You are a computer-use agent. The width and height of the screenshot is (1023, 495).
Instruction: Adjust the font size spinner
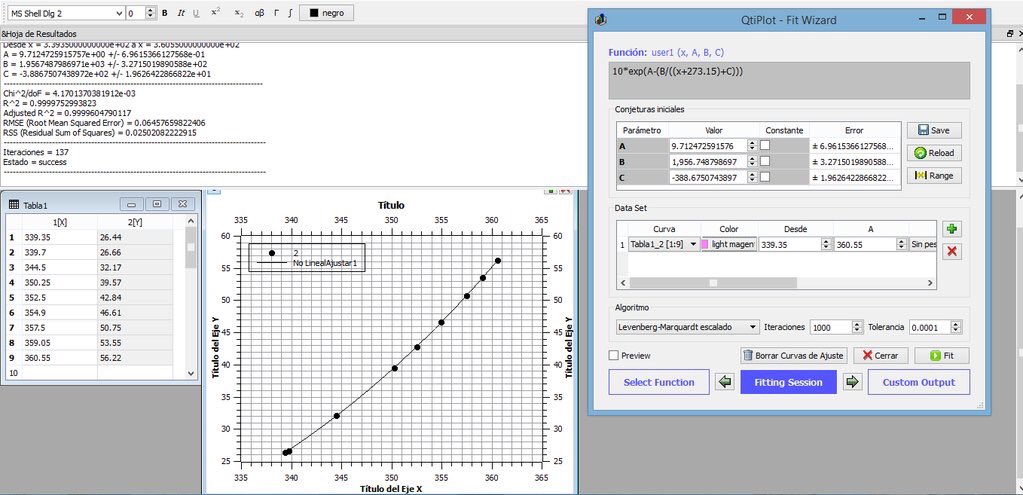[151, 13]
